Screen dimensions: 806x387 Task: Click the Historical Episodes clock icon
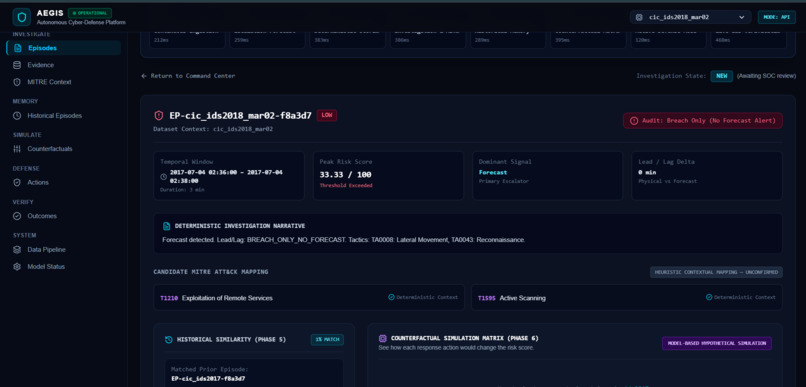coord(17,116)
